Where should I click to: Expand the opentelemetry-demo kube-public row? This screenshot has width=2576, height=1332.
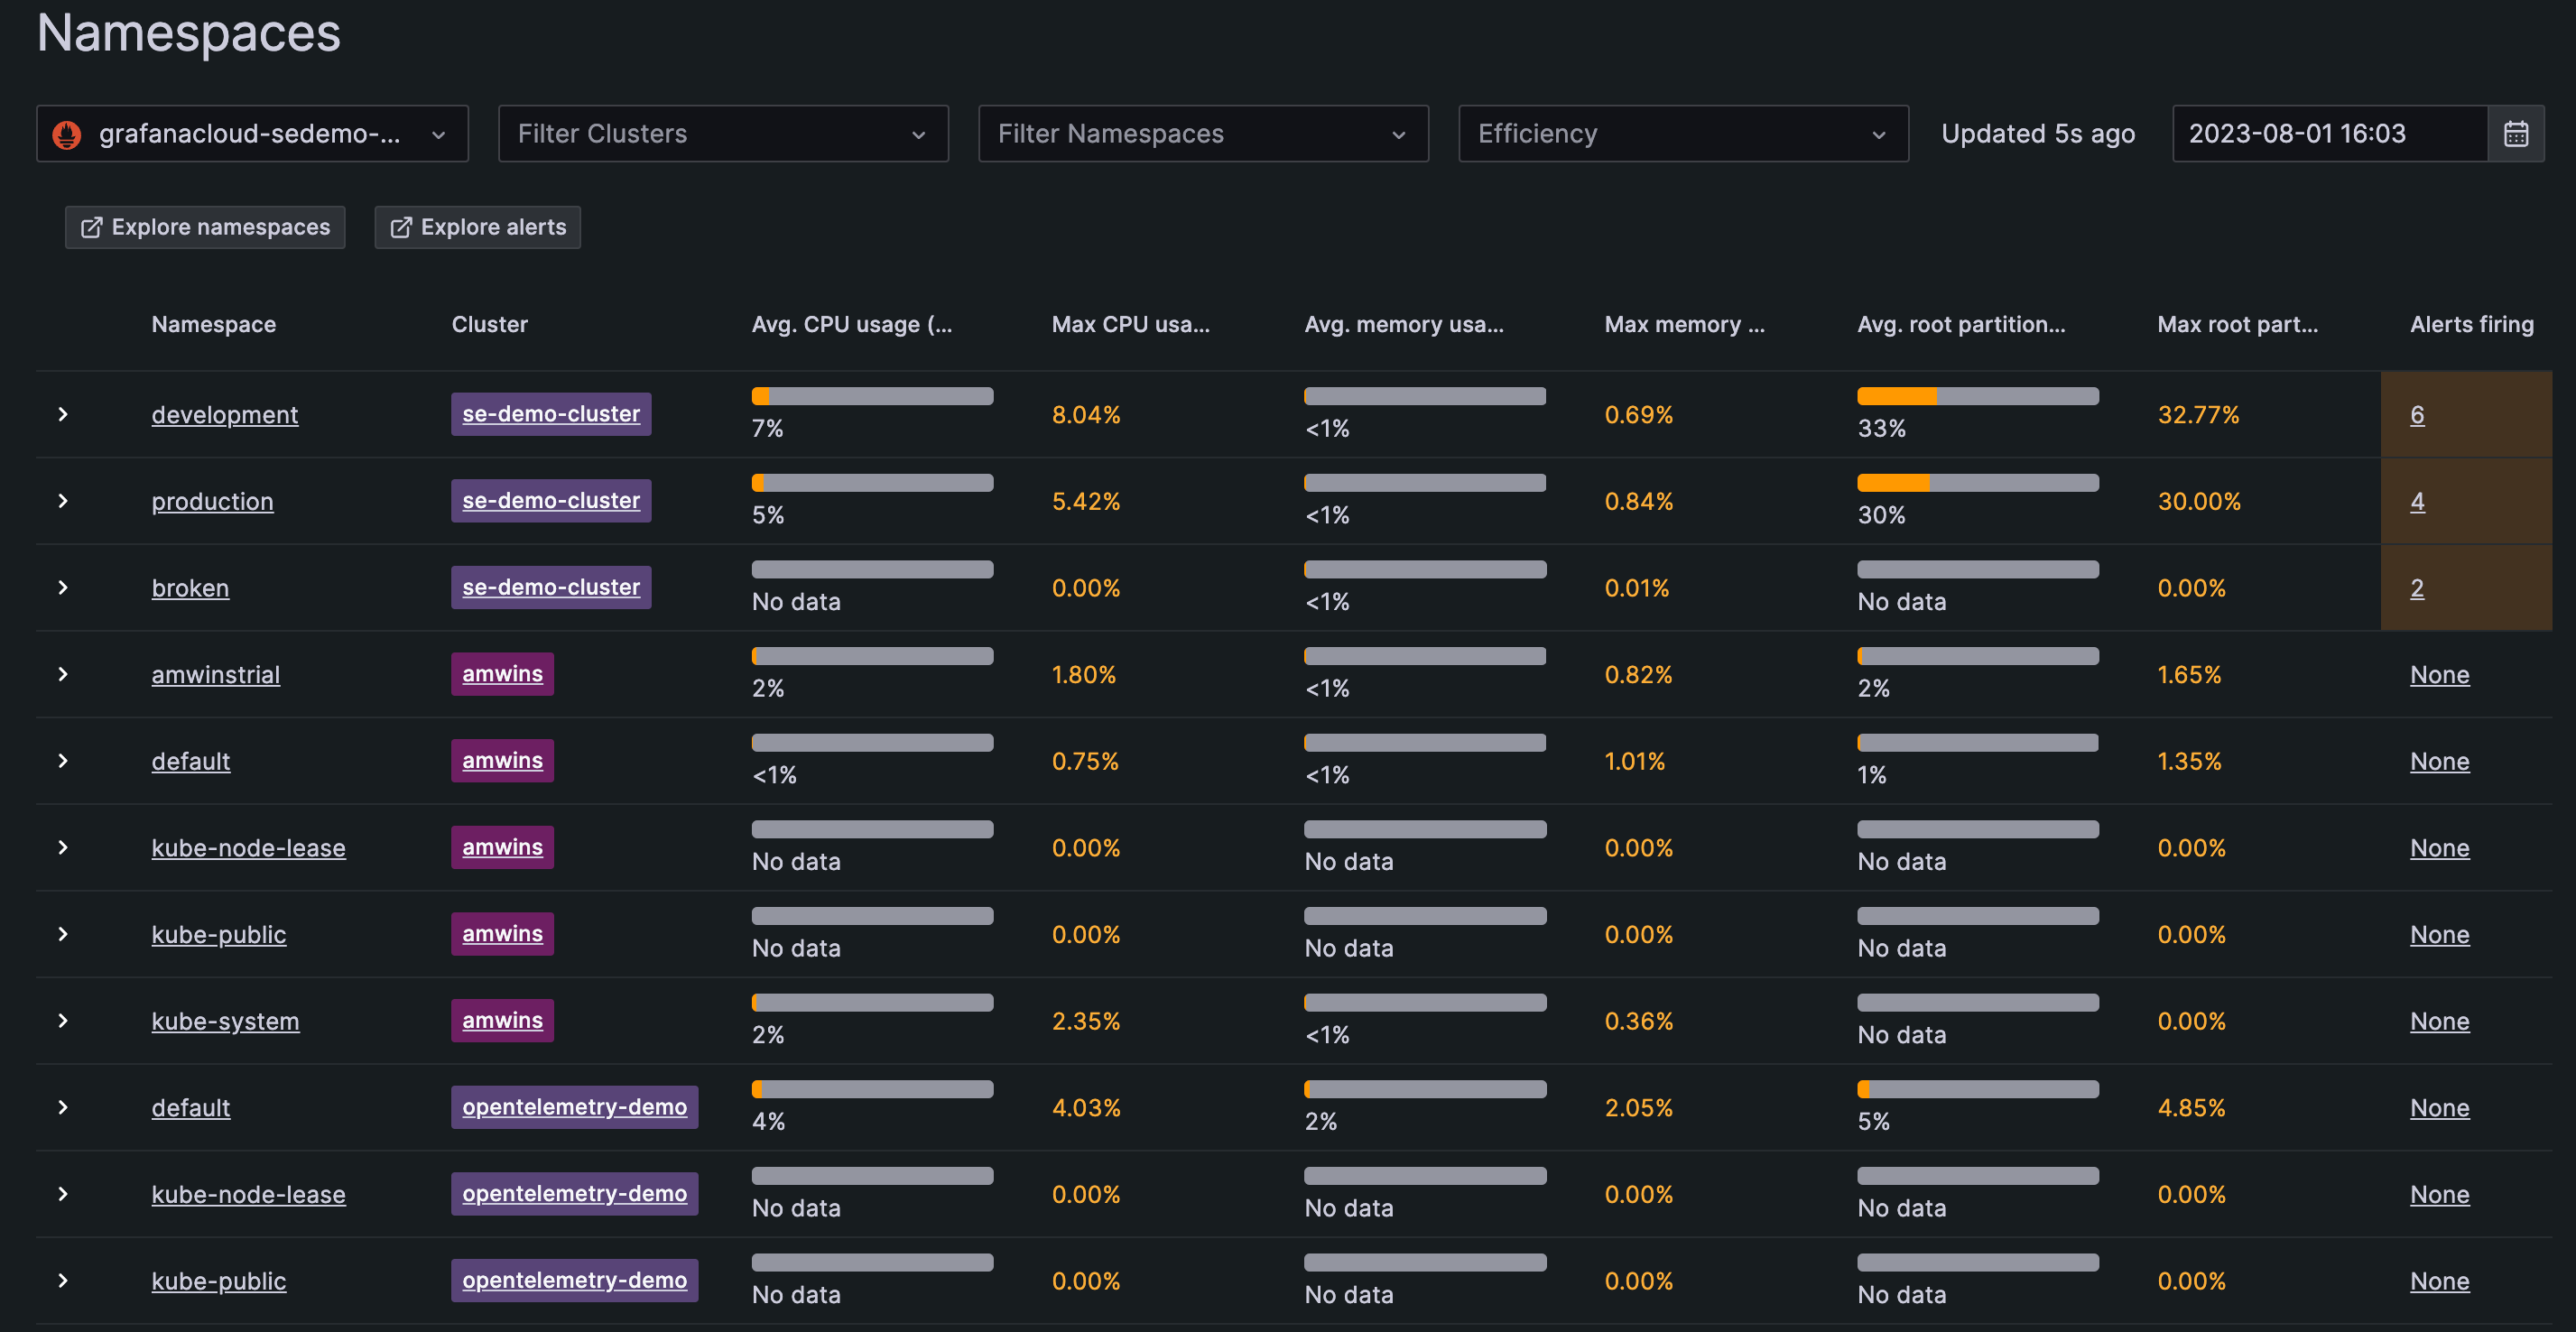coord(63,1280)
